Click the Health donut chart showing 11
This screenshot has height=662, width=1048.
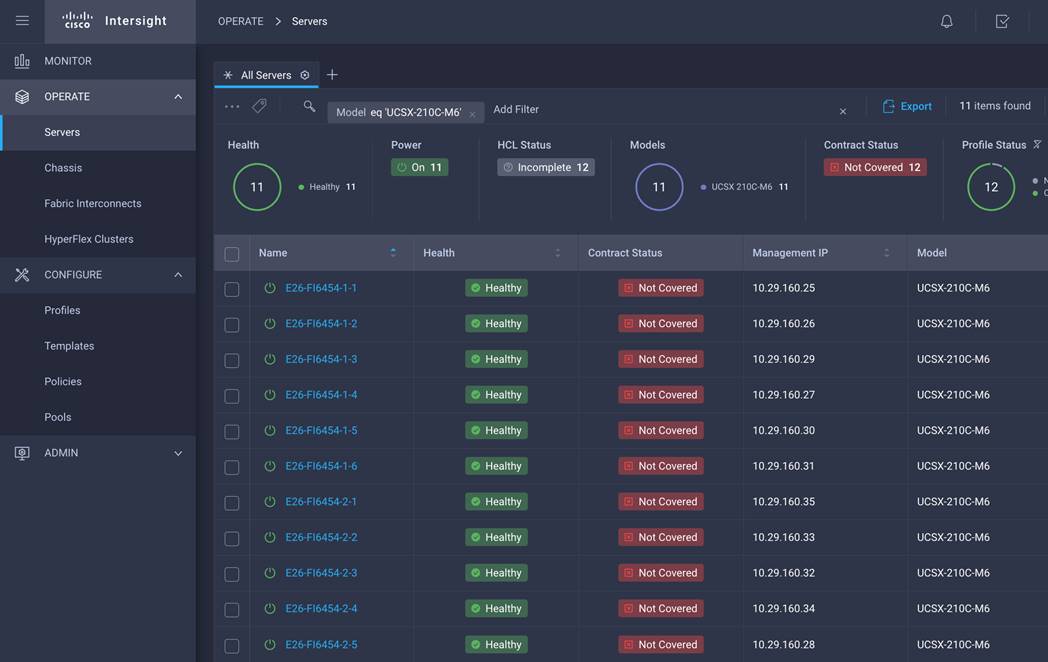click(257, 187)
